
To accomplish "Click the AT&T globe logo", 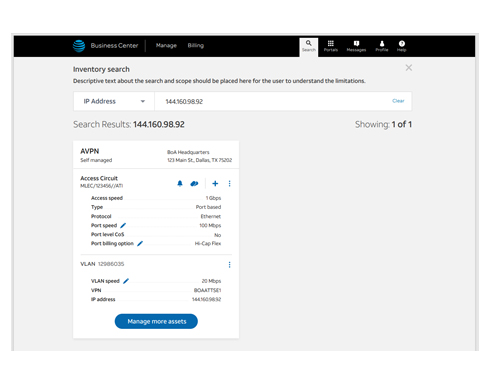I will coord(79,46).
